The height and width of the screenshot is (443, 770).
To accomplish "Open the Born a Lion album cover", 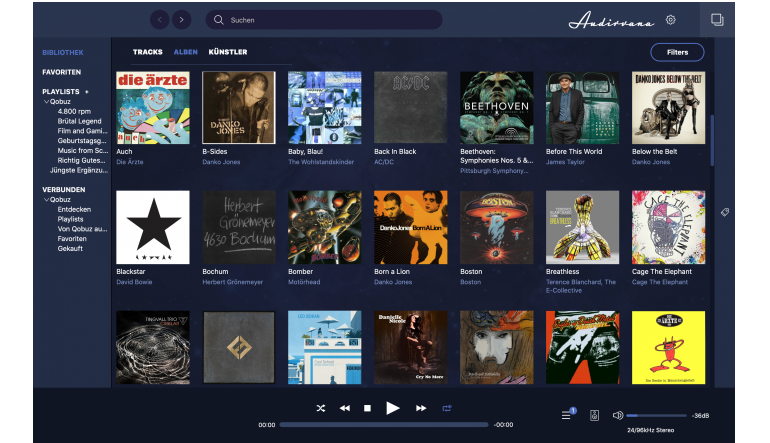I will click(x=411, y=227).
